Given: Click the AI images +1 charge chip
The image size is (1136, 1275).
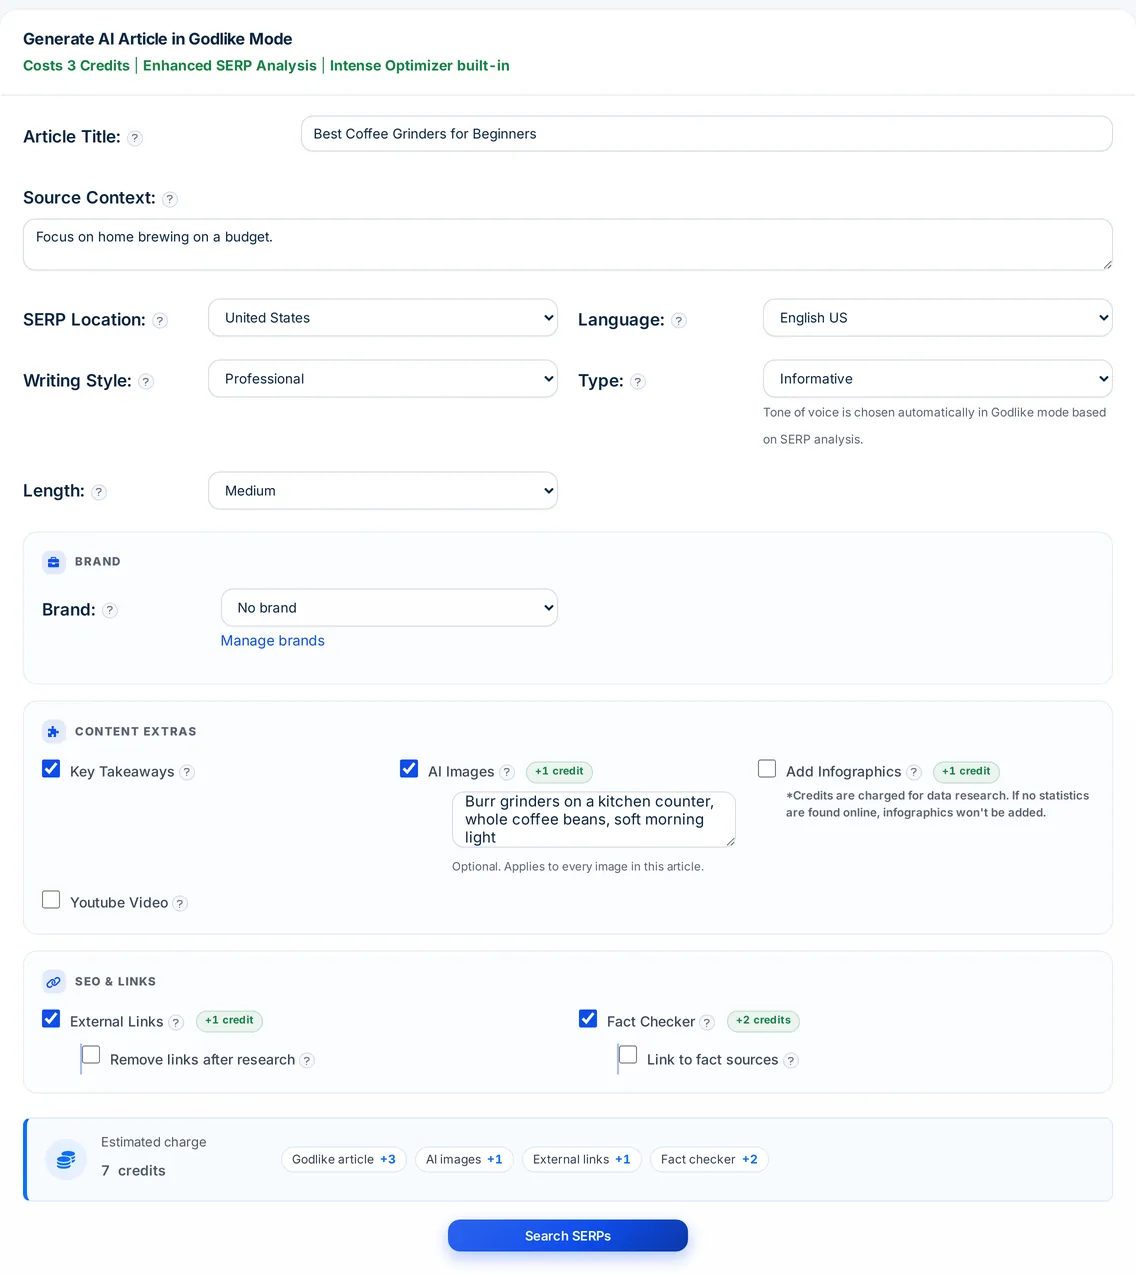Looking at the screenshot, I should pyautogui.click(x=464, y=1160).
